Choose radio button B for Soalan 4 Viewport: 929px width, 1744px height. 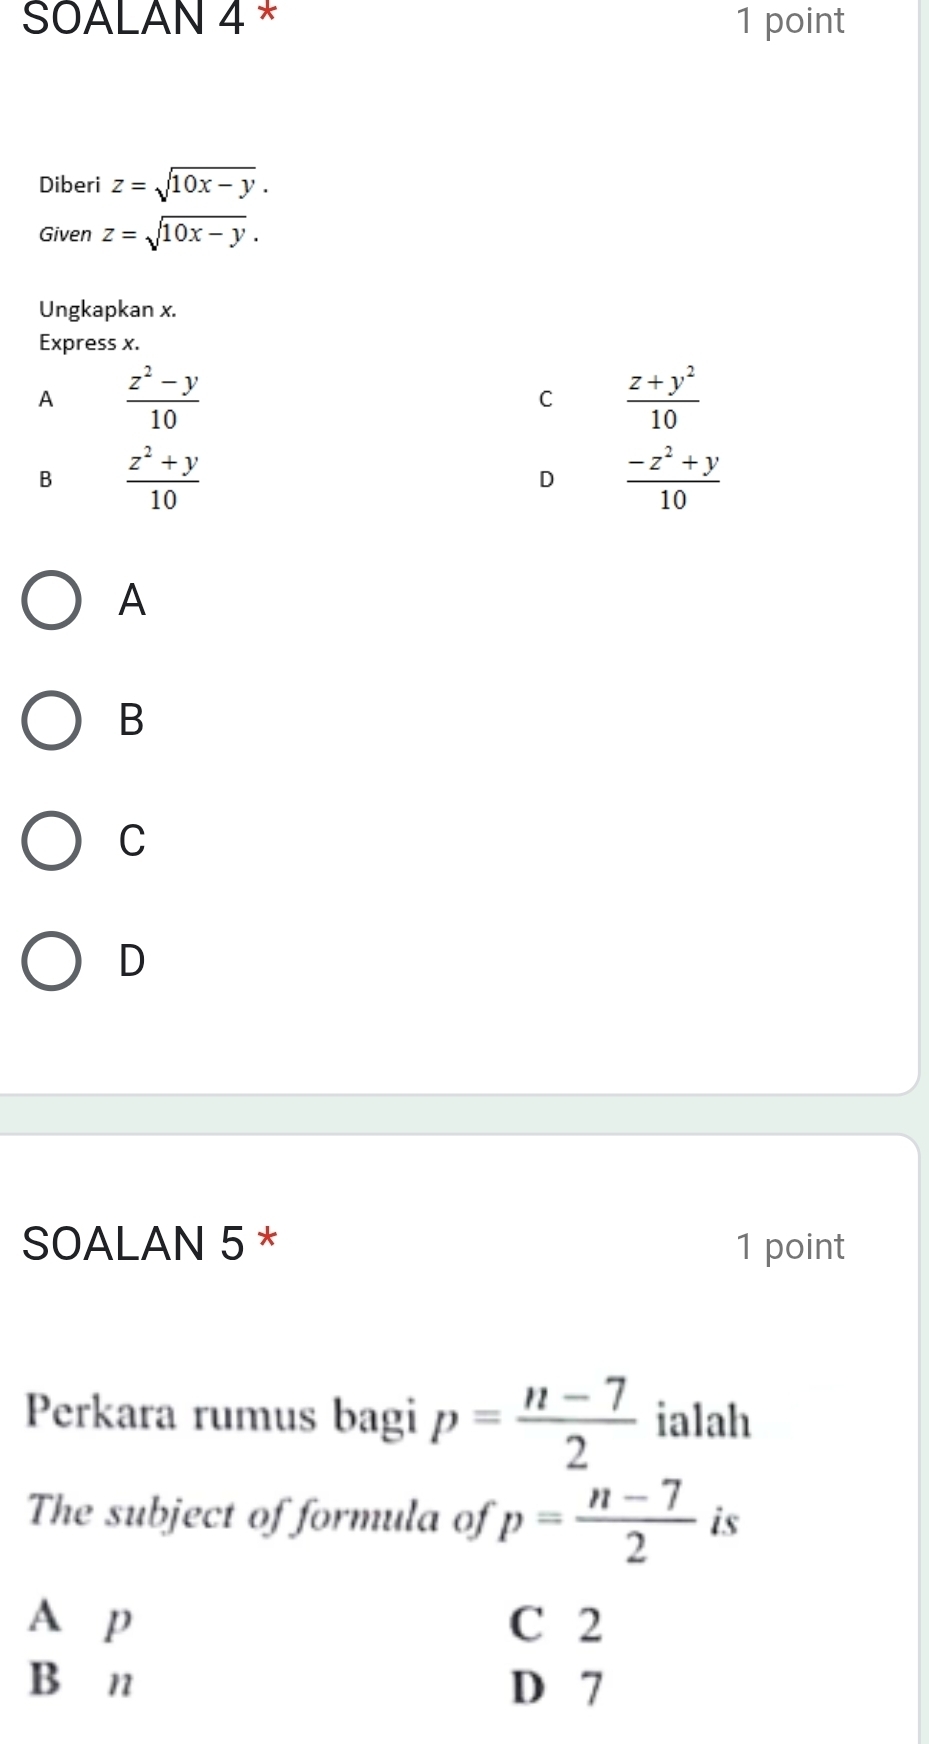click(x=52, y=720)
